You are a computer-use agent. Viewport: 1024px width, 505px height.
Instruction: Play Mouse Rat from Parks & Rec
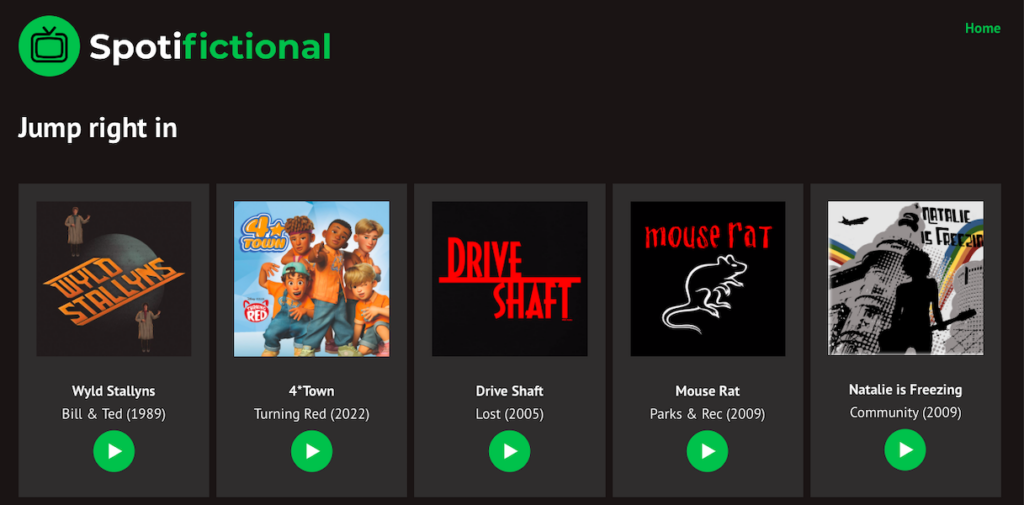coord(708,452)
